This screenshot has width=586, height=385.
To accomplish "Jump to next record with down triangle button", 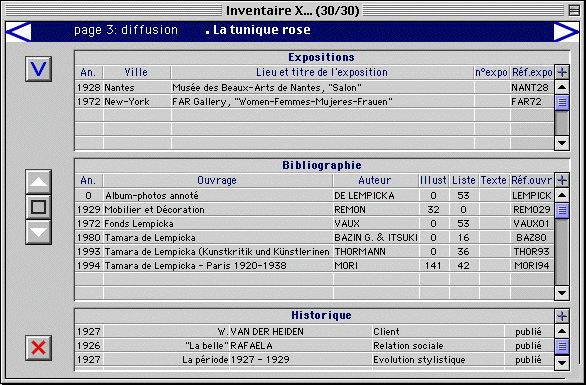I will pyautogui.click(x=38, y=232).
